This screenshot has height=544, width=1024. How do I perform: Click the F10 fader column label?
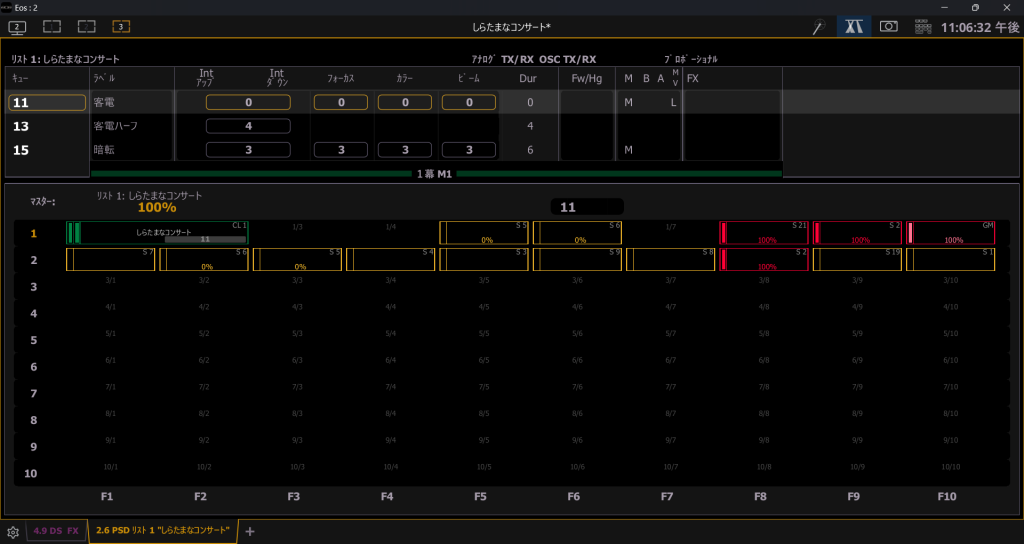947,496
